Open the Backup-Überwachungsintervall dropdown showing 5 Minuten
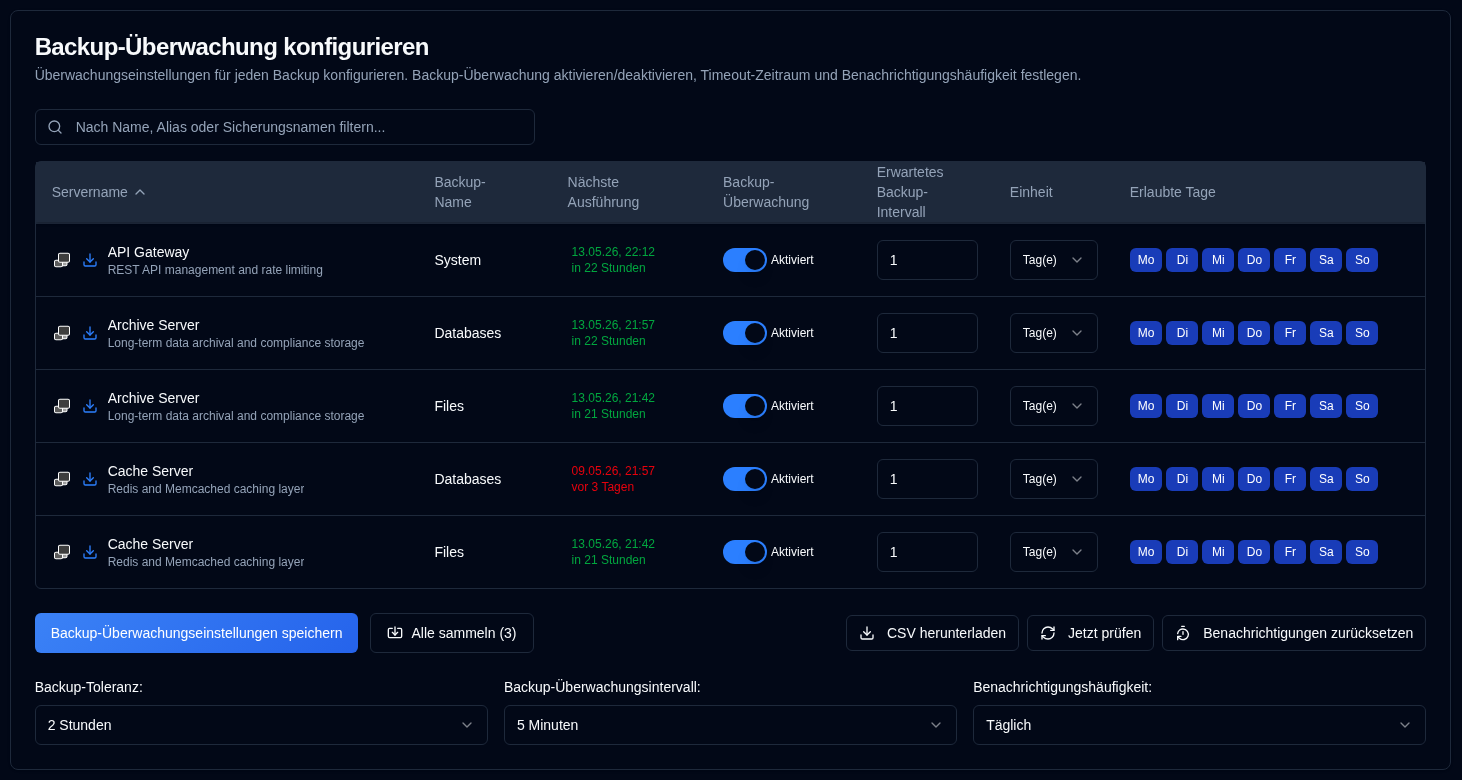Image resolution: width=1462 pixels, height=780 pixels. click(x=730, y=725)
